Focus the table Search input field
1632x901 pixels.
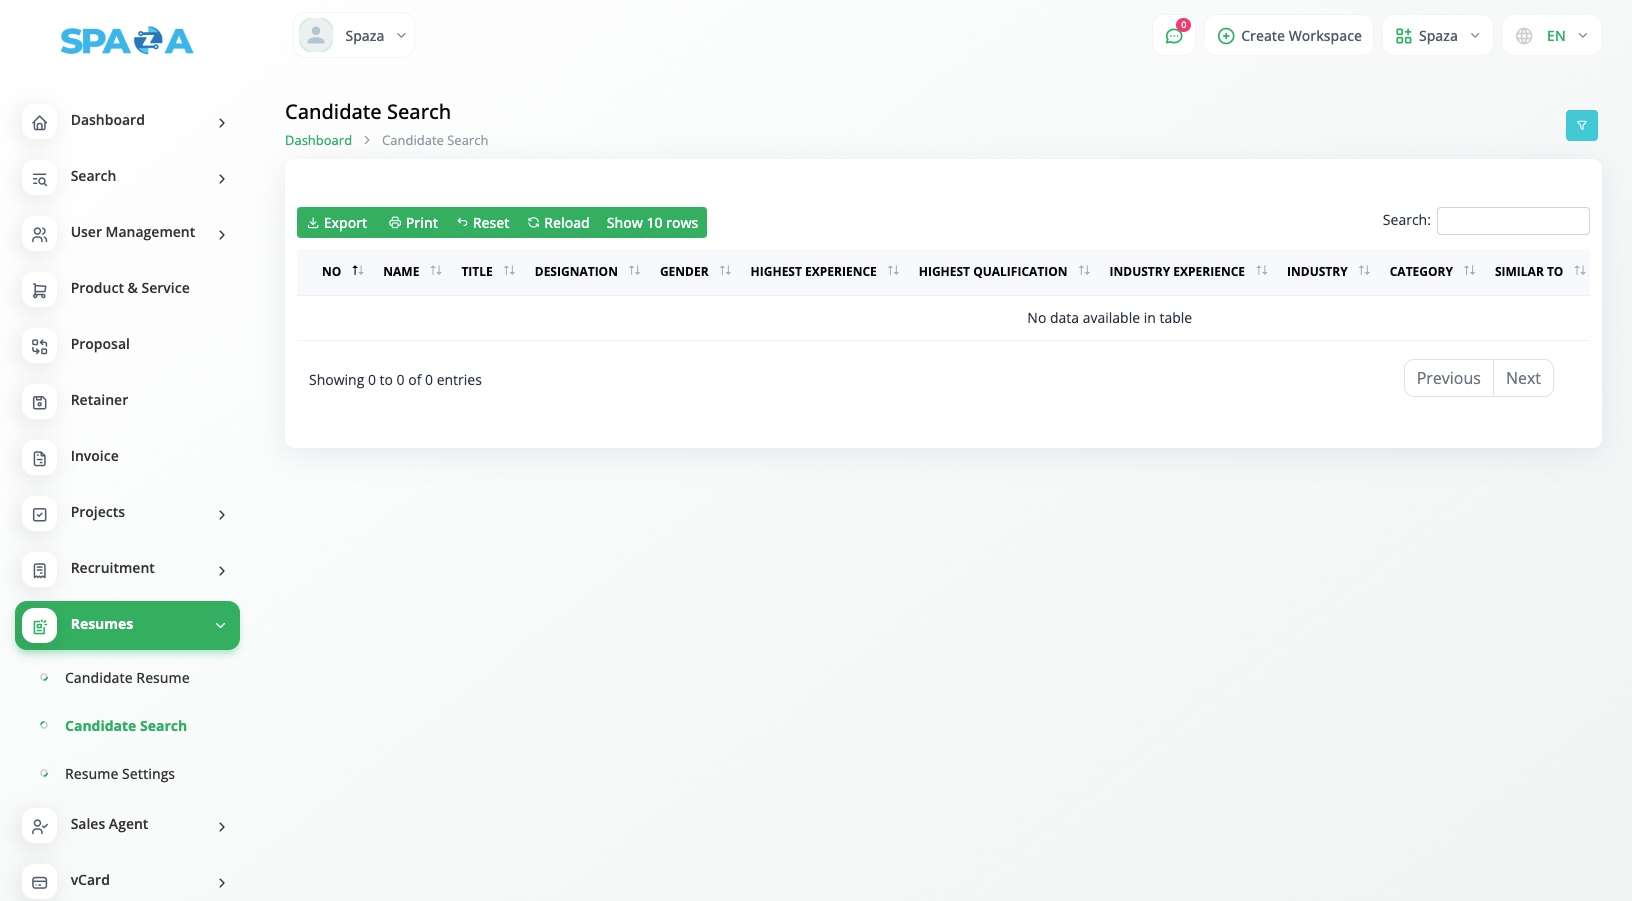click(x=1512, y=221)
